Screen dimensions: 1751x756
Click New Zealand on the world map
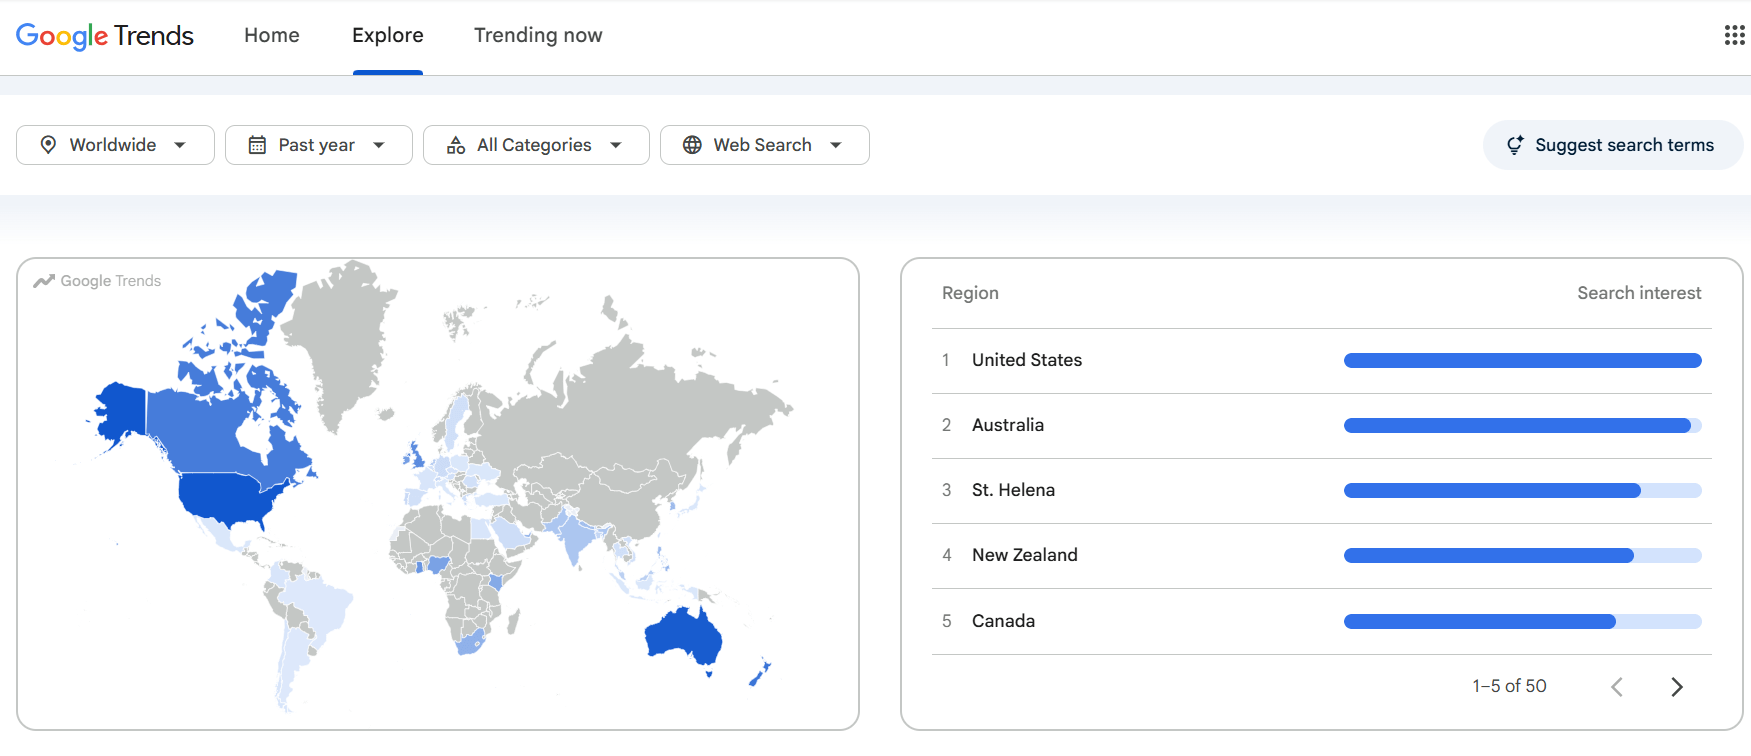[761, 673]
